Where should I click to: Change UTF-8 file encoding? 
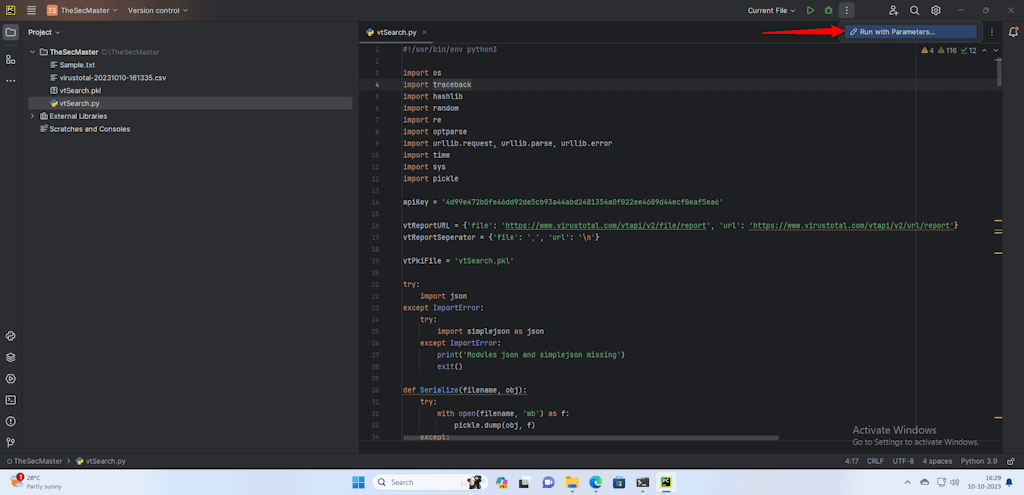(903, 461)
